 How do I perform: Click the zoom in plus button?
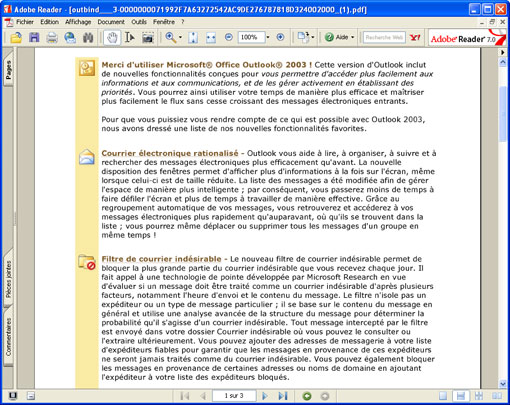pyautogui.click(x=280, y=37)
